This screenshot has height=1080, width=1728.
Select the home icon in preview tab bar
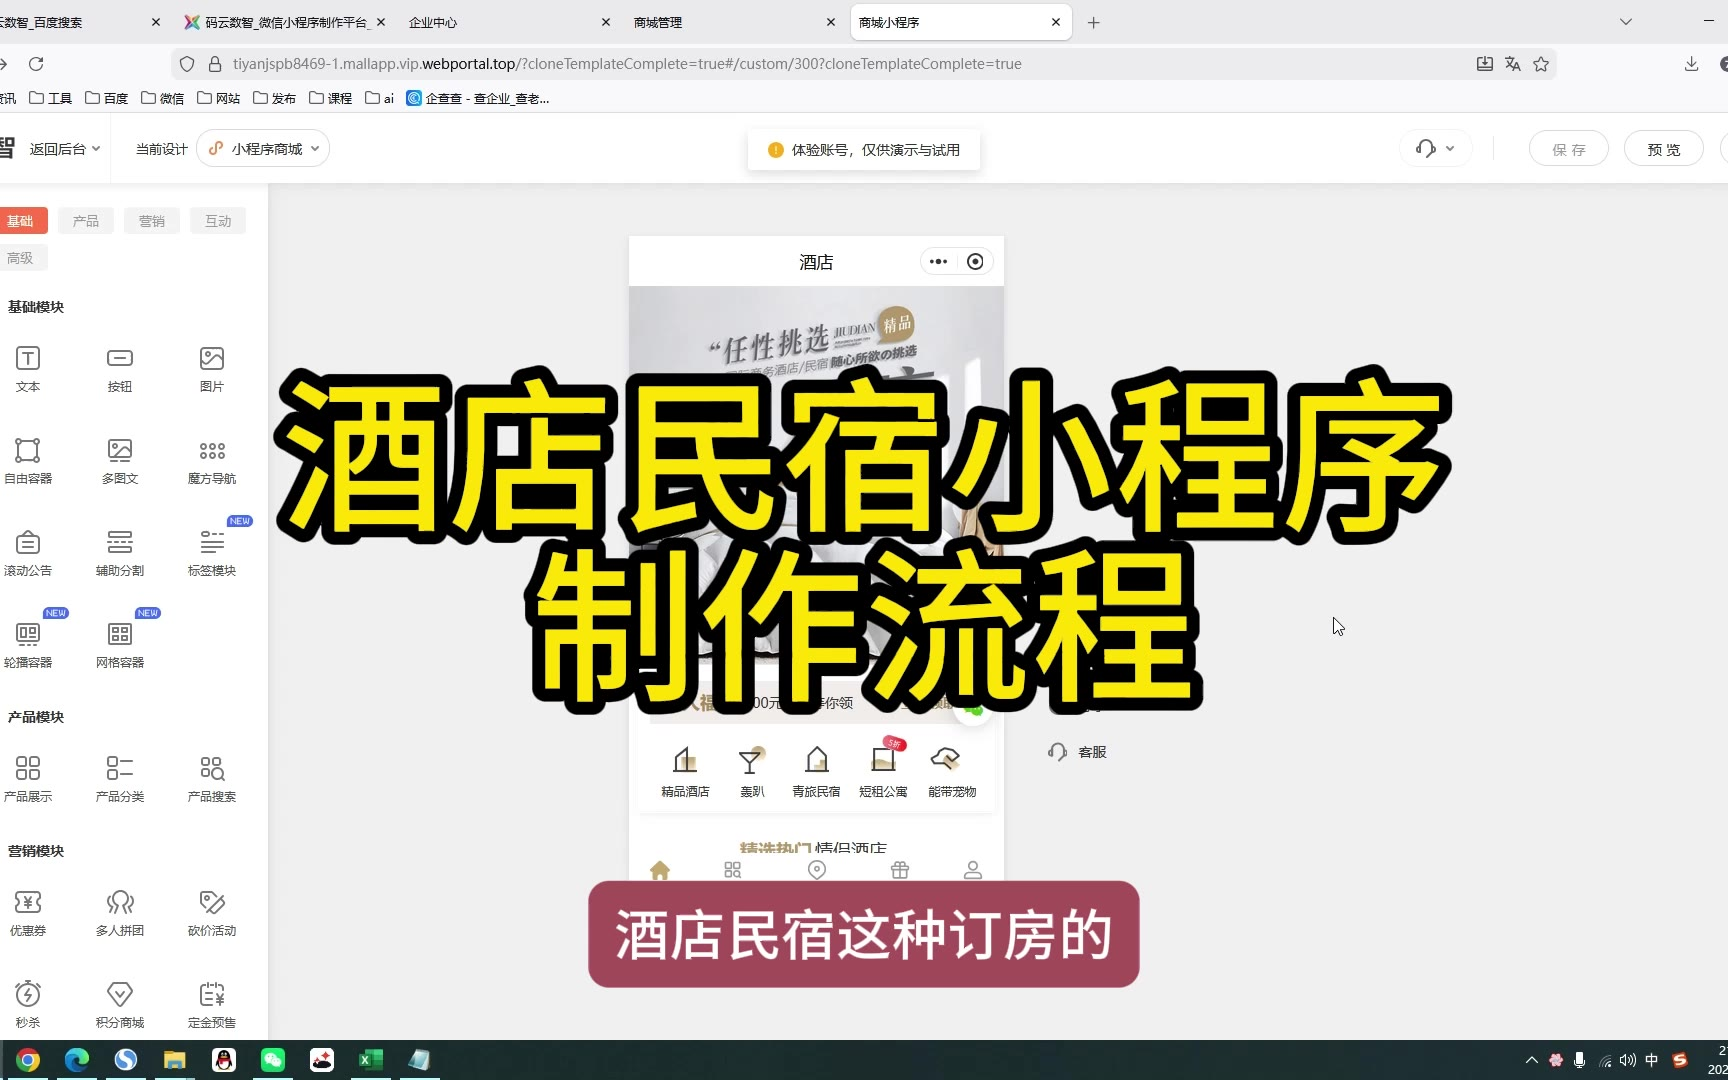(x=660, y=870)
